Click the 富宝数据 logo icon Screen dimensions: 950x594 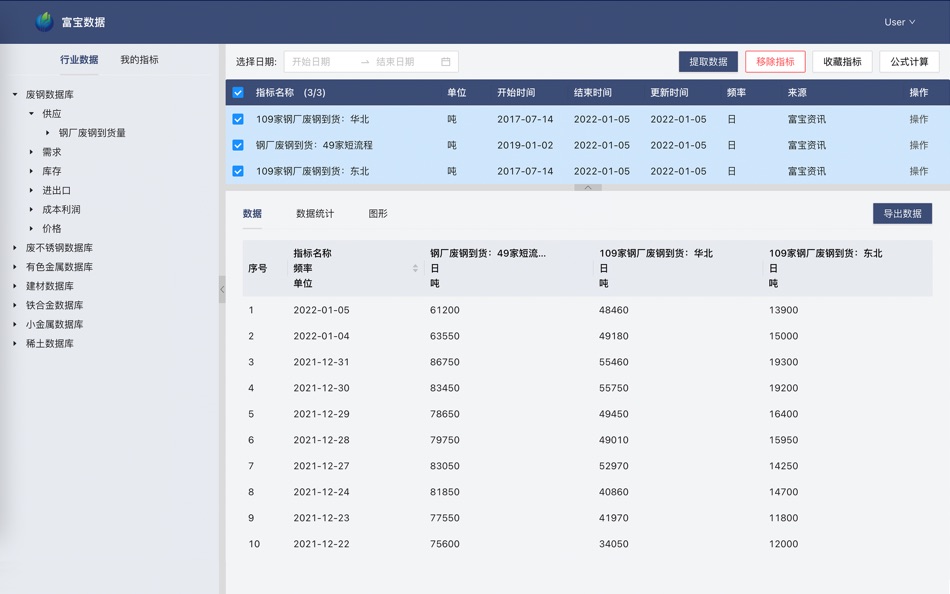point(44,22)
